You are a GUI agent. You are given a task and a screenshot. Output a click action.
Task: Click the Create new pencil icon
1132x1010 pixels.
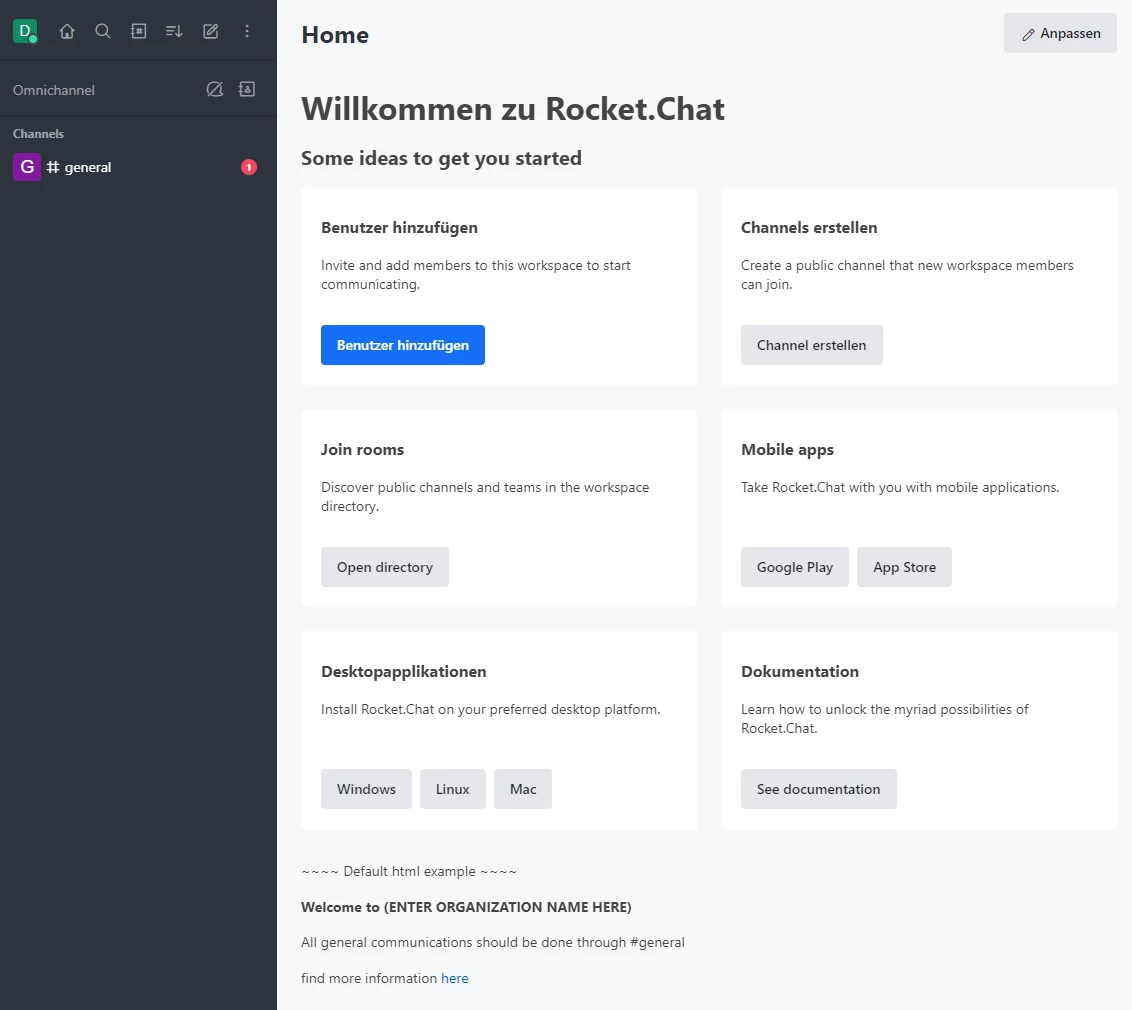[x=211, y=31]
